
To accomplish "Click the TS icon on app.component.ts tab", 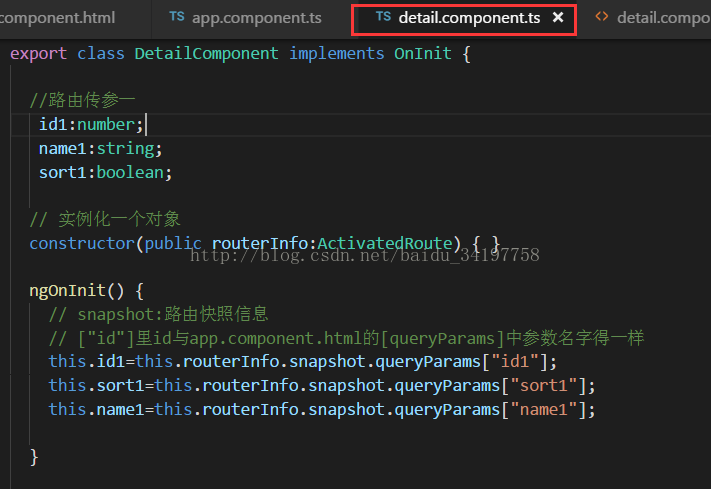I will 177,17.
